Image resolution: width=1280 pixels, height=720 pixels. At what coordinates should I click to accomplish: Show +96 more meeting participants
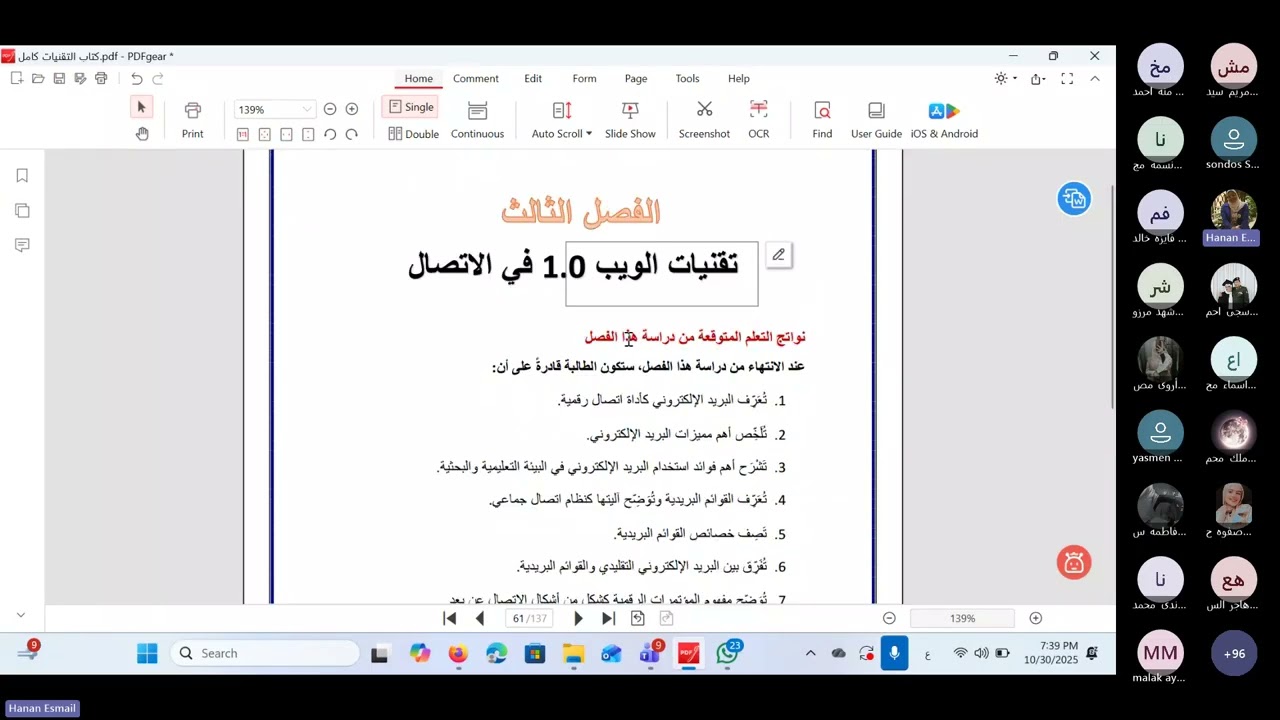1234,653
